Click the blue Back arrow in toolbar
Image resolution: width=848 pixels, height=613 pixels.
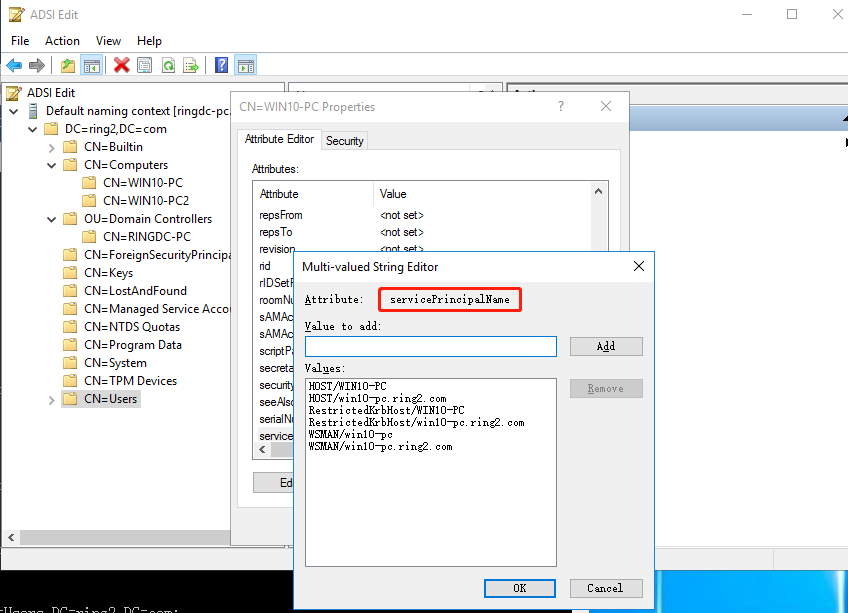click(x=14, y=65)
